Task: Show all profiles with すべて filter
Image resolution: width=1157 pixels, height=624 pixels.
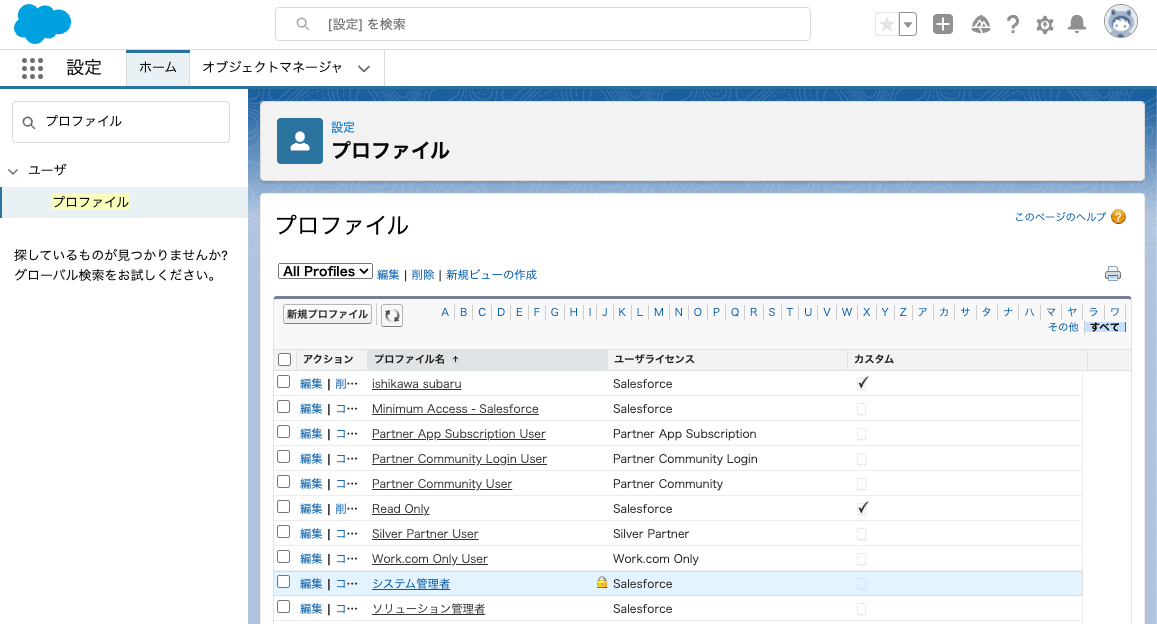Action: pyautogui.click(x=1105, y=327)
